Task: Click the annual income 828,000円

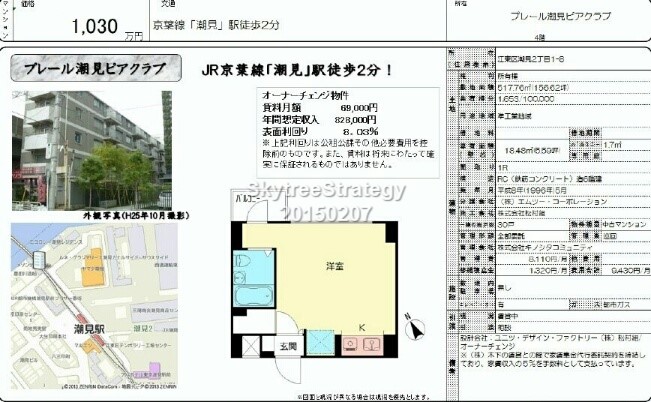Action: click(x=355, y=120)
